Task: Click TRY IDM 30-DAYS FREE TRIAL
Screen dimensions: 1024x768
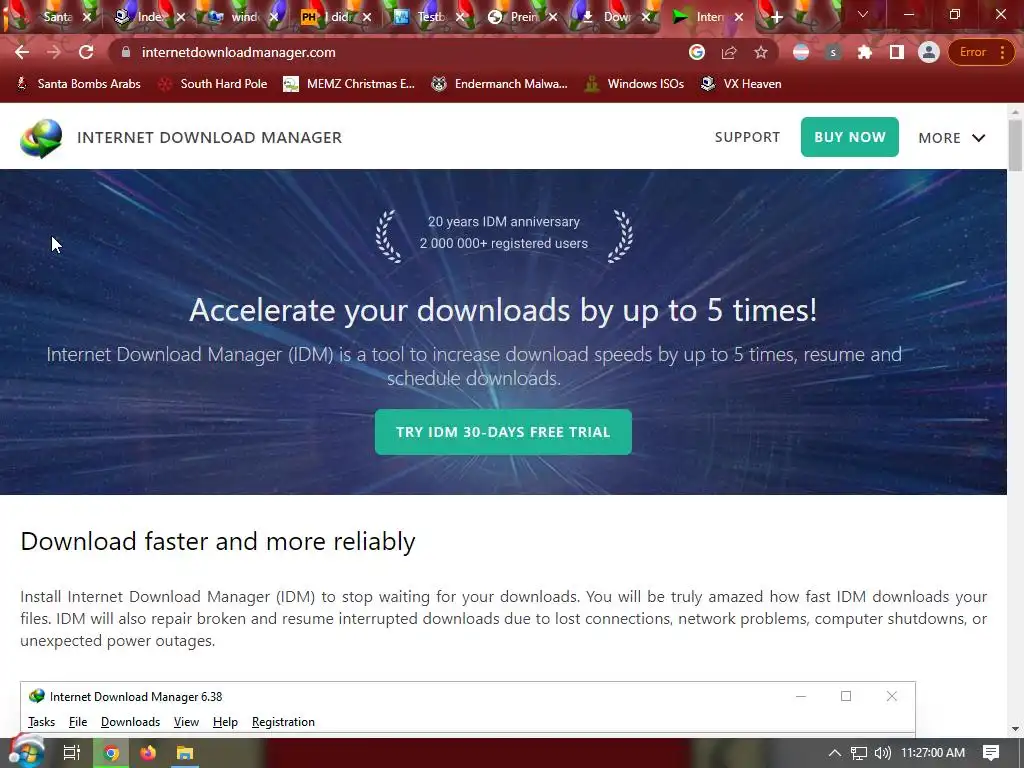Action: (x=503, y=432)
